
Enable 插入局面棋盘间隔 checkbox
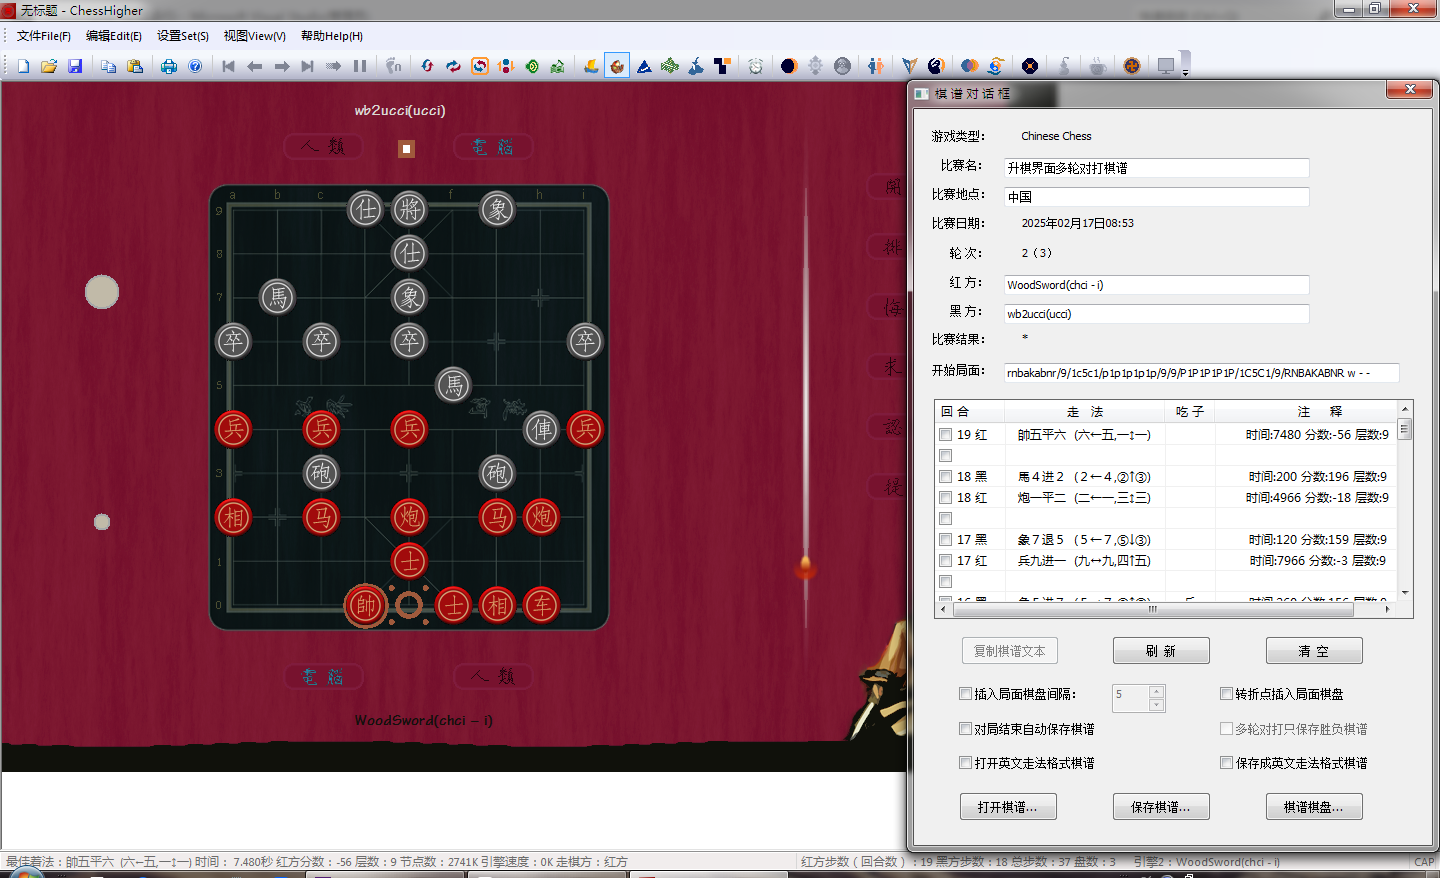(x=965, y=693)
